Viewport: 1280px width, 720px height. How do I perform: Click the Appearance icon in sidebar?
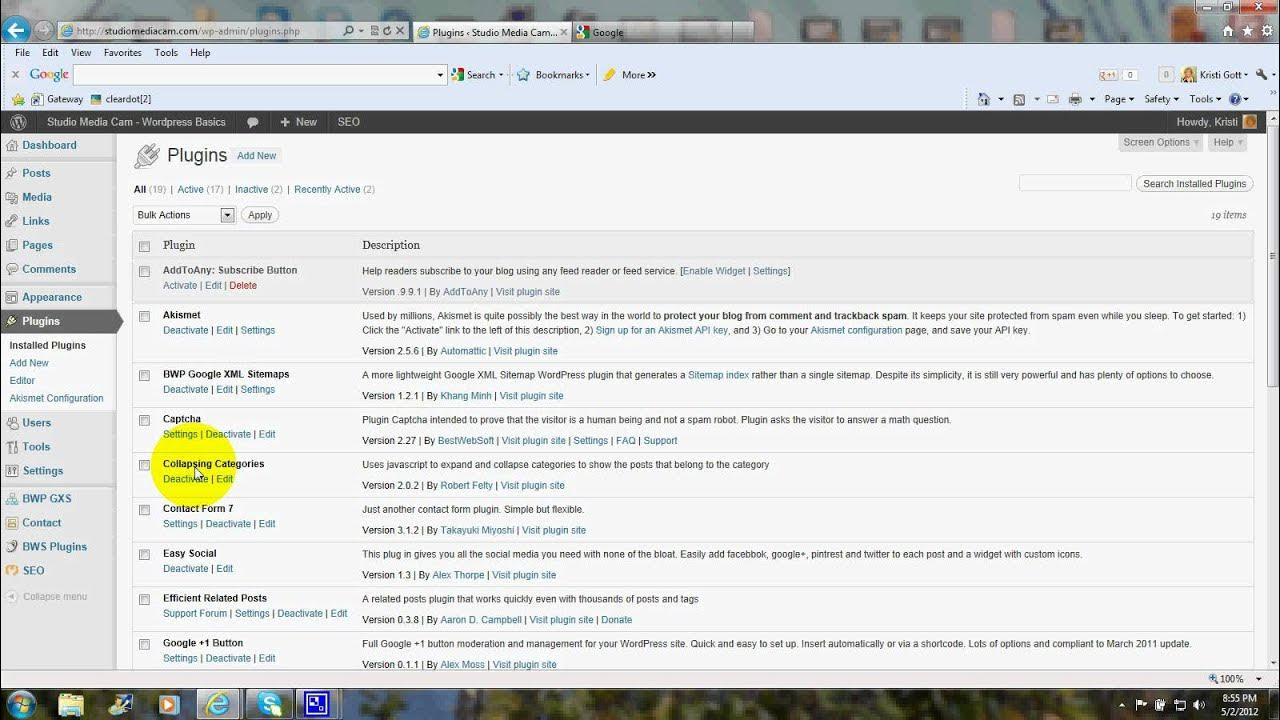pyautogui.click(x=12, y=297)
